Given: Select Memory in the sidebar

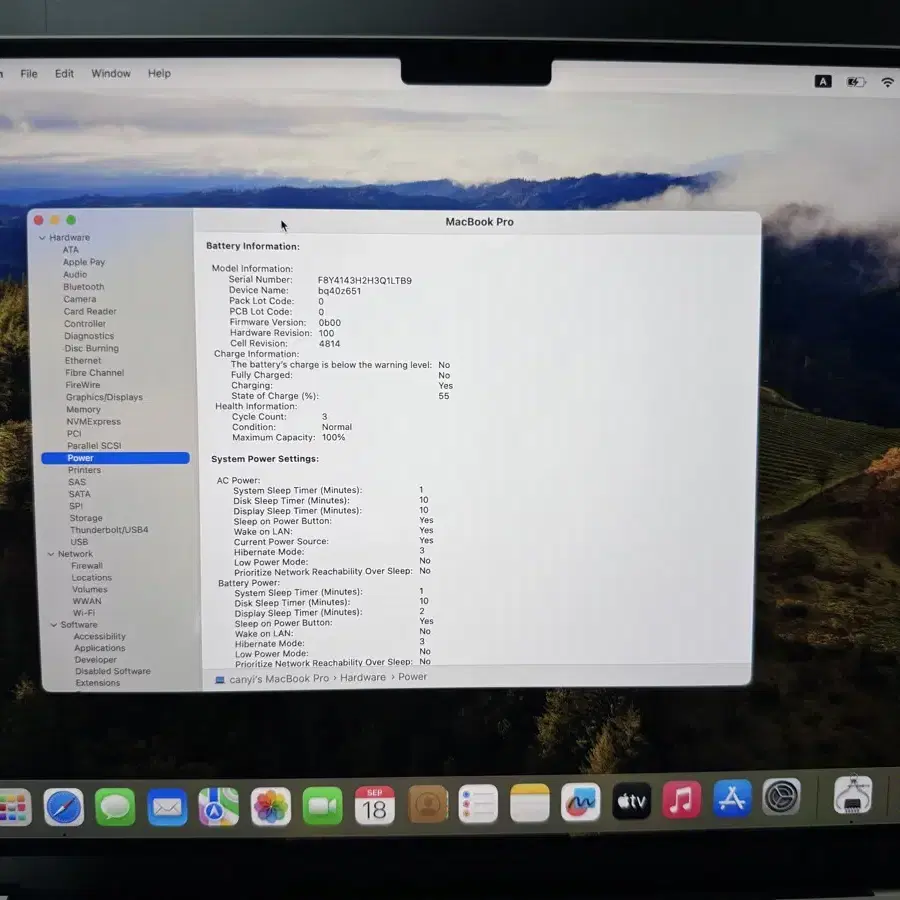Looking at the screenshot, I should coord(83,409).
